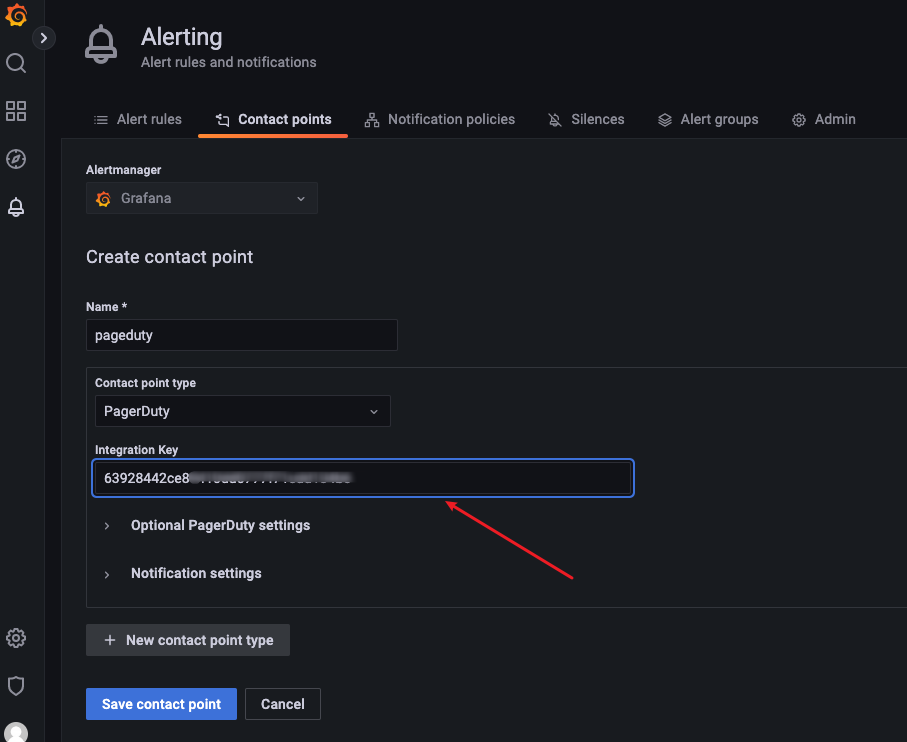Click the Grafana logo home icon
Viewport: 907px width, 742px height.
16,14
